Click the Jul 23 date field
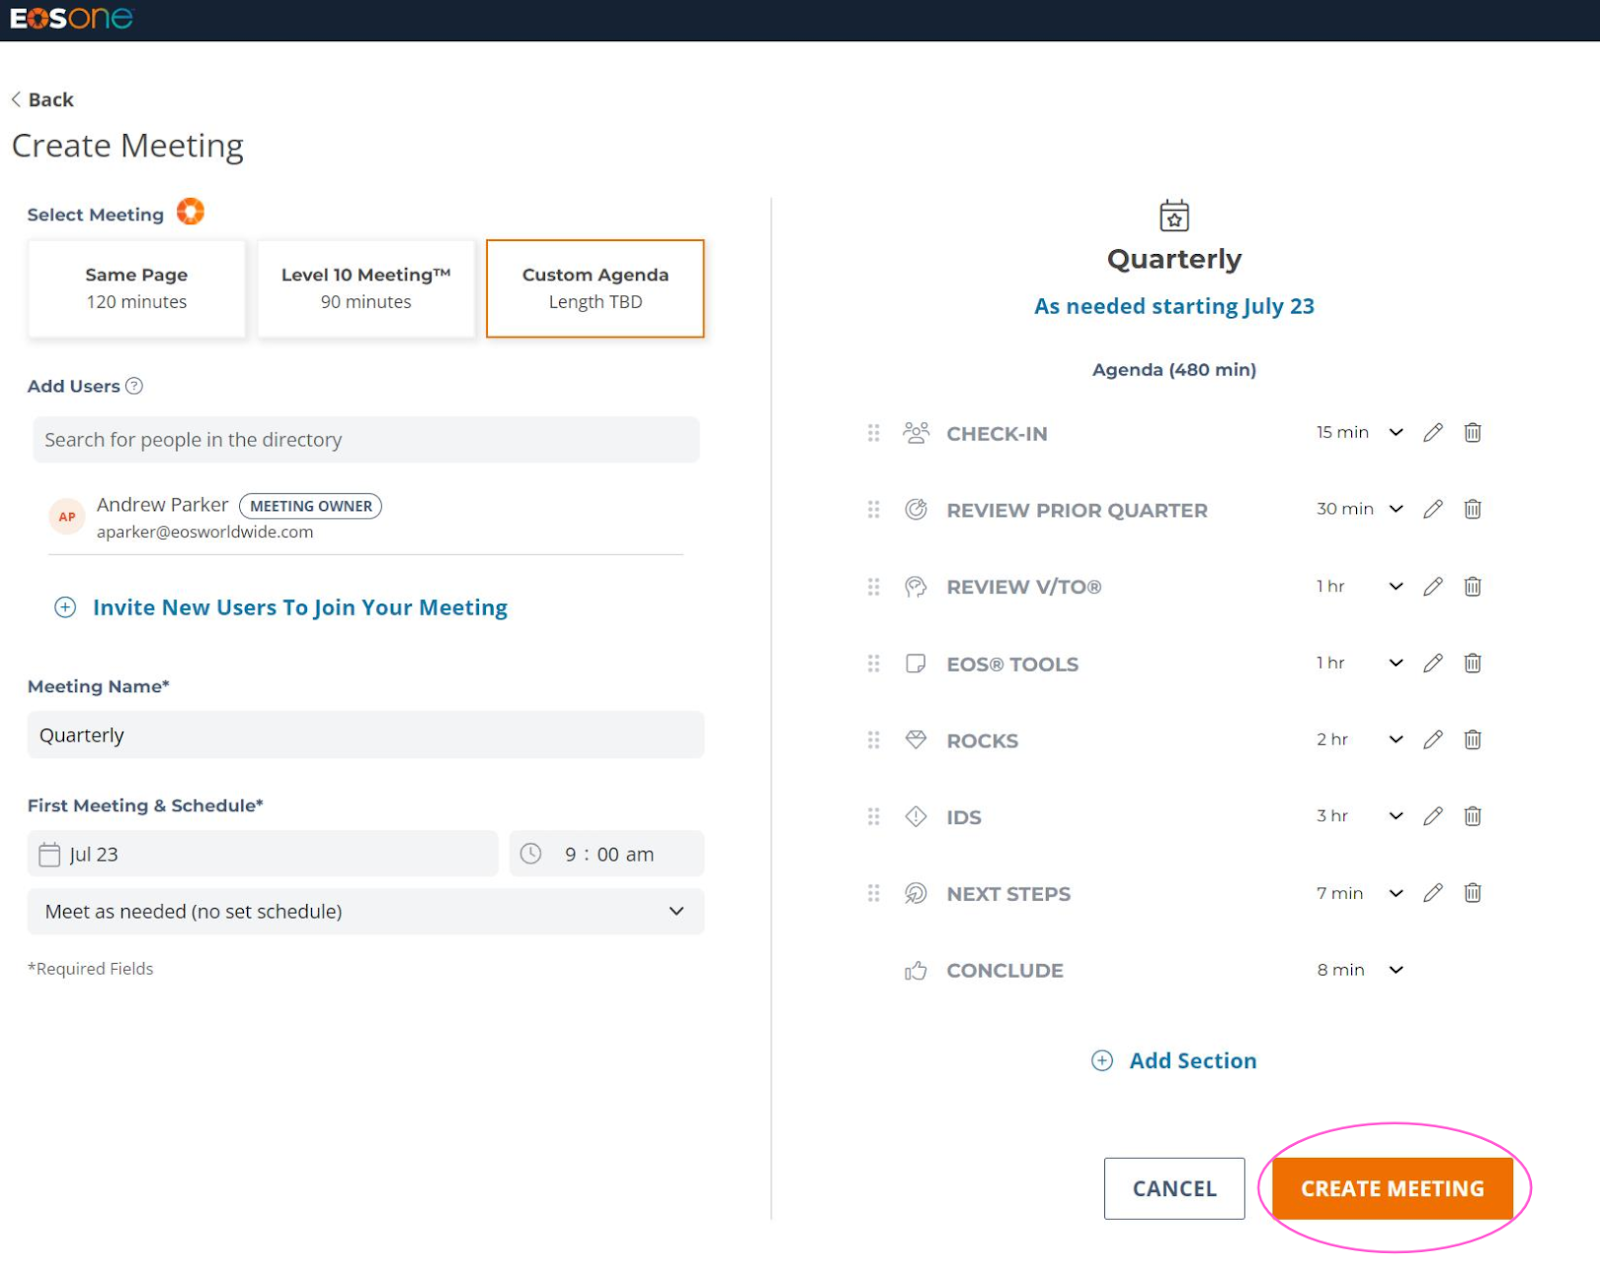1600x1269 pixels. tap(263, 854)
